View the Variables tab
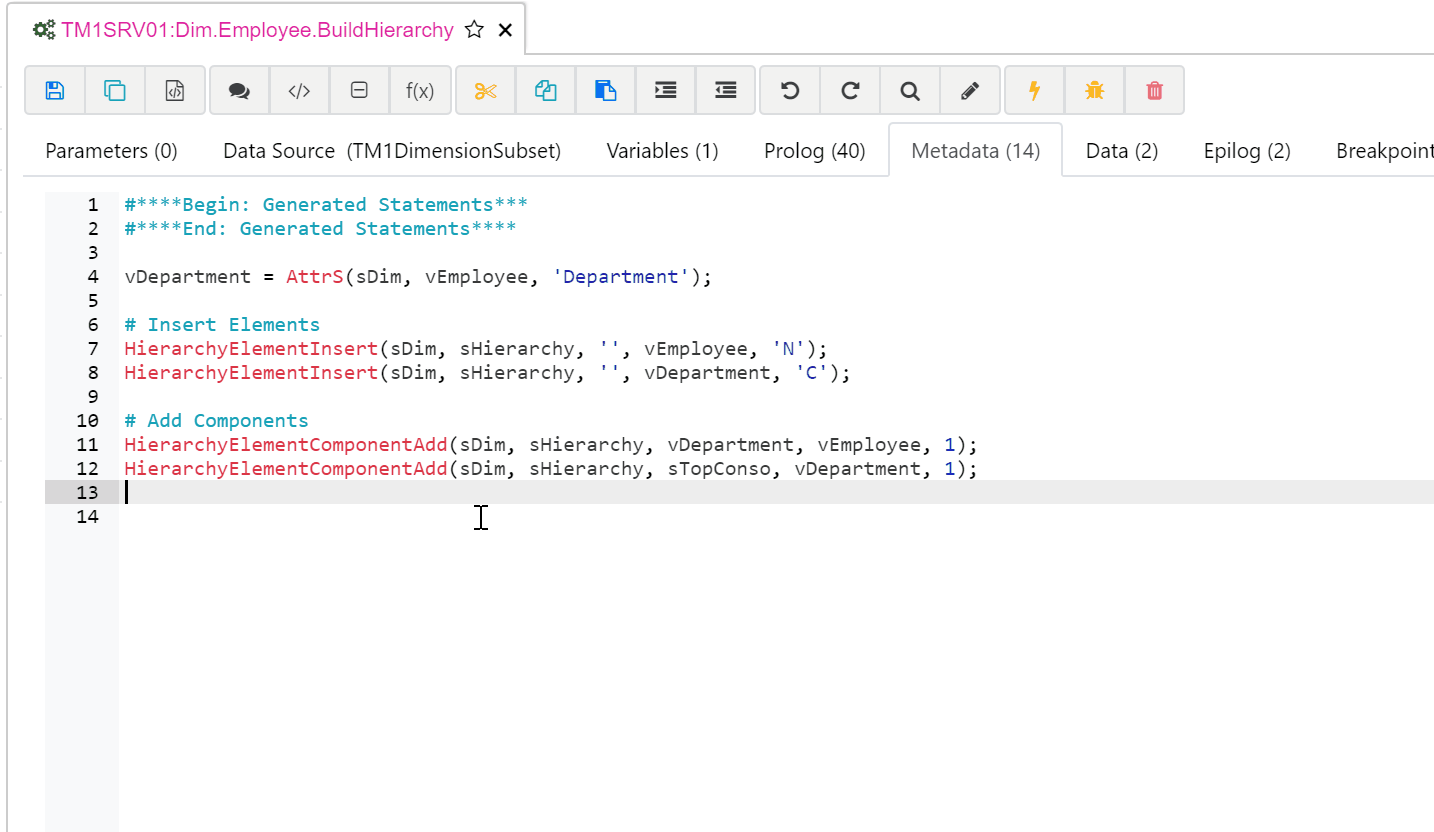This screenshot has height=832, width=1434. [662, 150]
